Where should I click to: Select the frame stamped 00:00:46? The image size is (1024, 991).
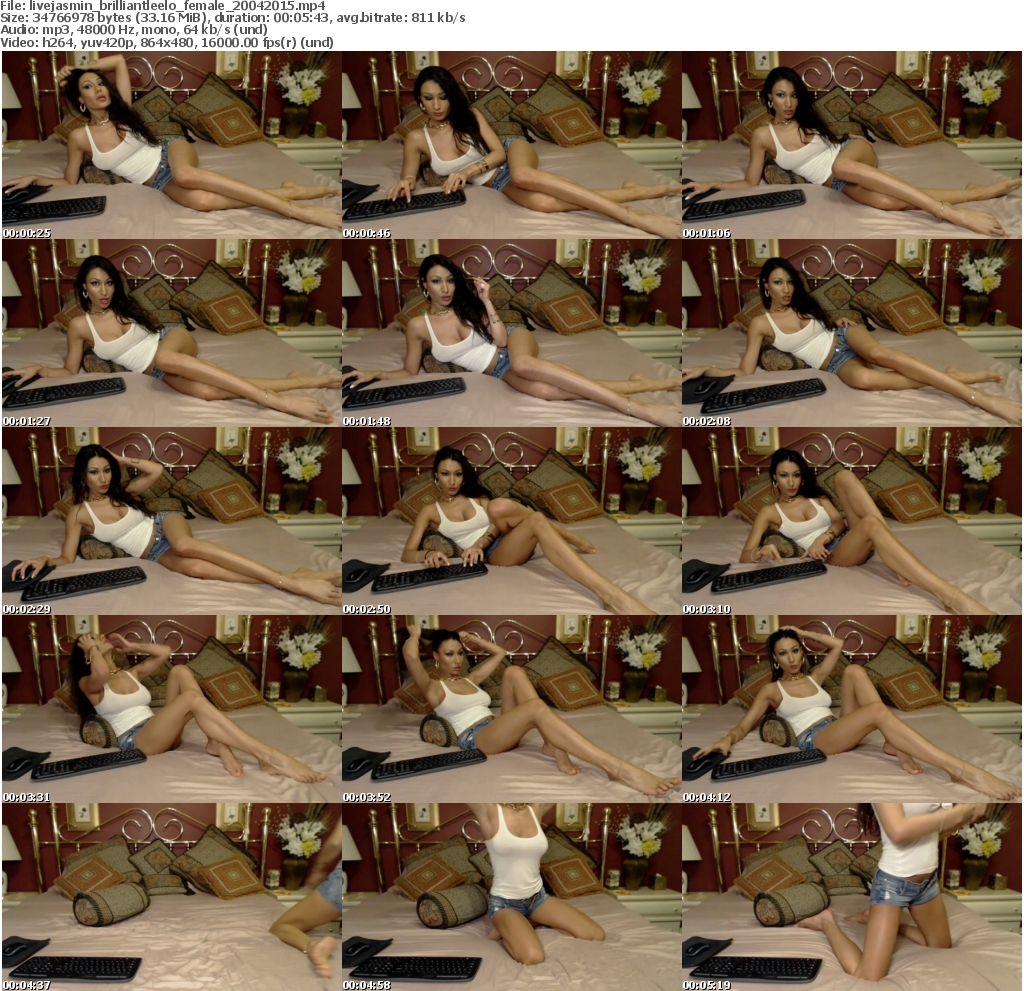[x=511, y=145]
